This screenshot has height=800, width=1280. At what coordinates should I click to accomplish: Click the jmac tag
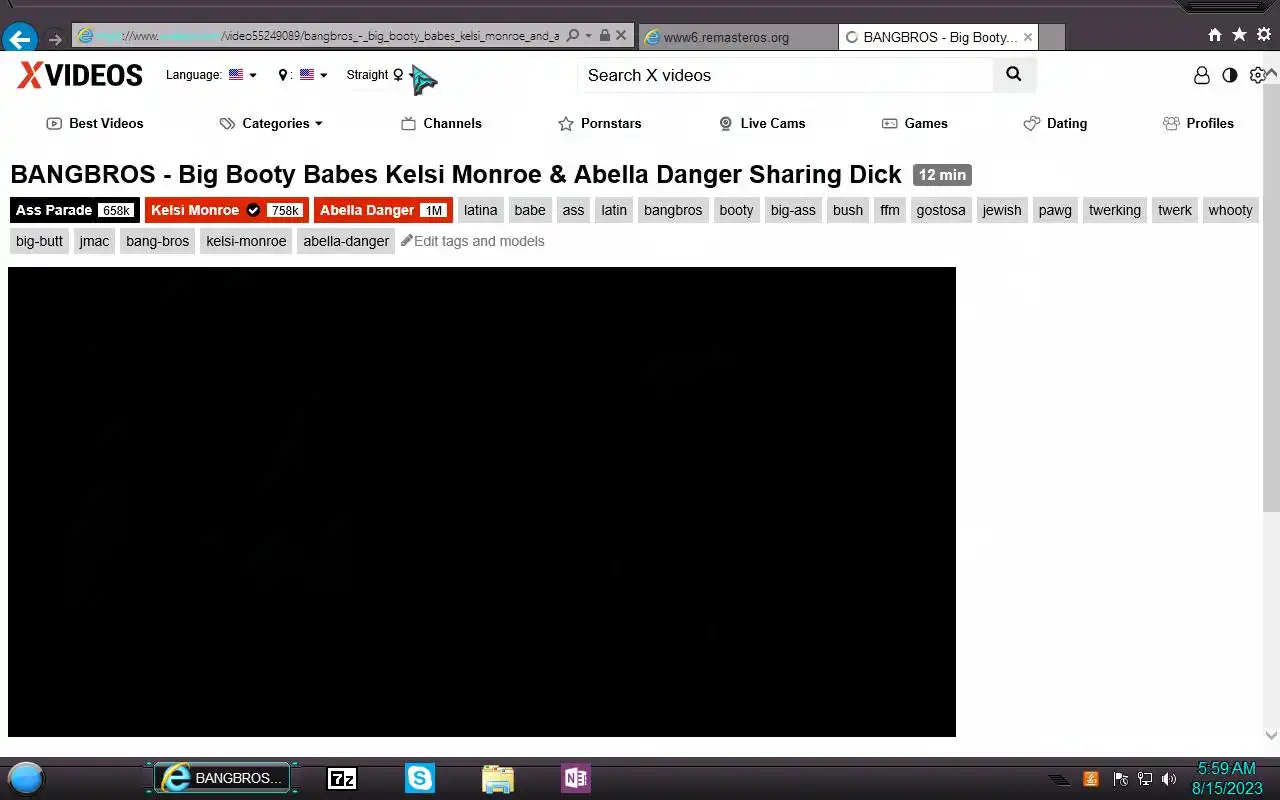point(94,241)
